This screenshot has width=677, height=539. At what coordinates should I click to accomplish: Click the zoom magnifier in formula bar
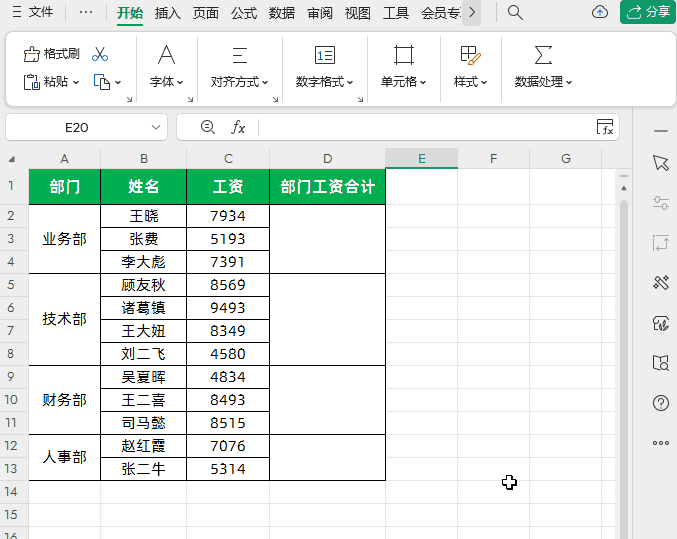tap(208, 127)
